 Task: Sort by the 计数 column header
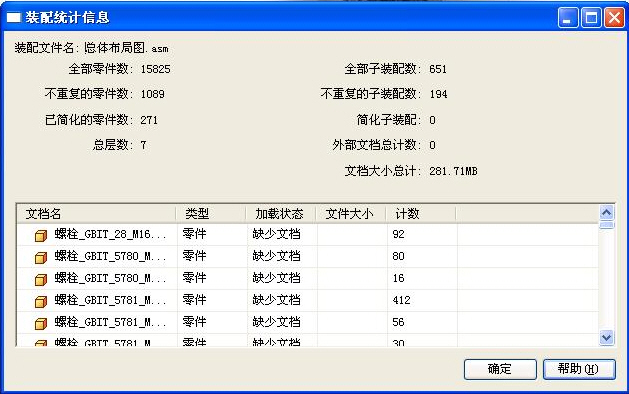coord(421,214)
